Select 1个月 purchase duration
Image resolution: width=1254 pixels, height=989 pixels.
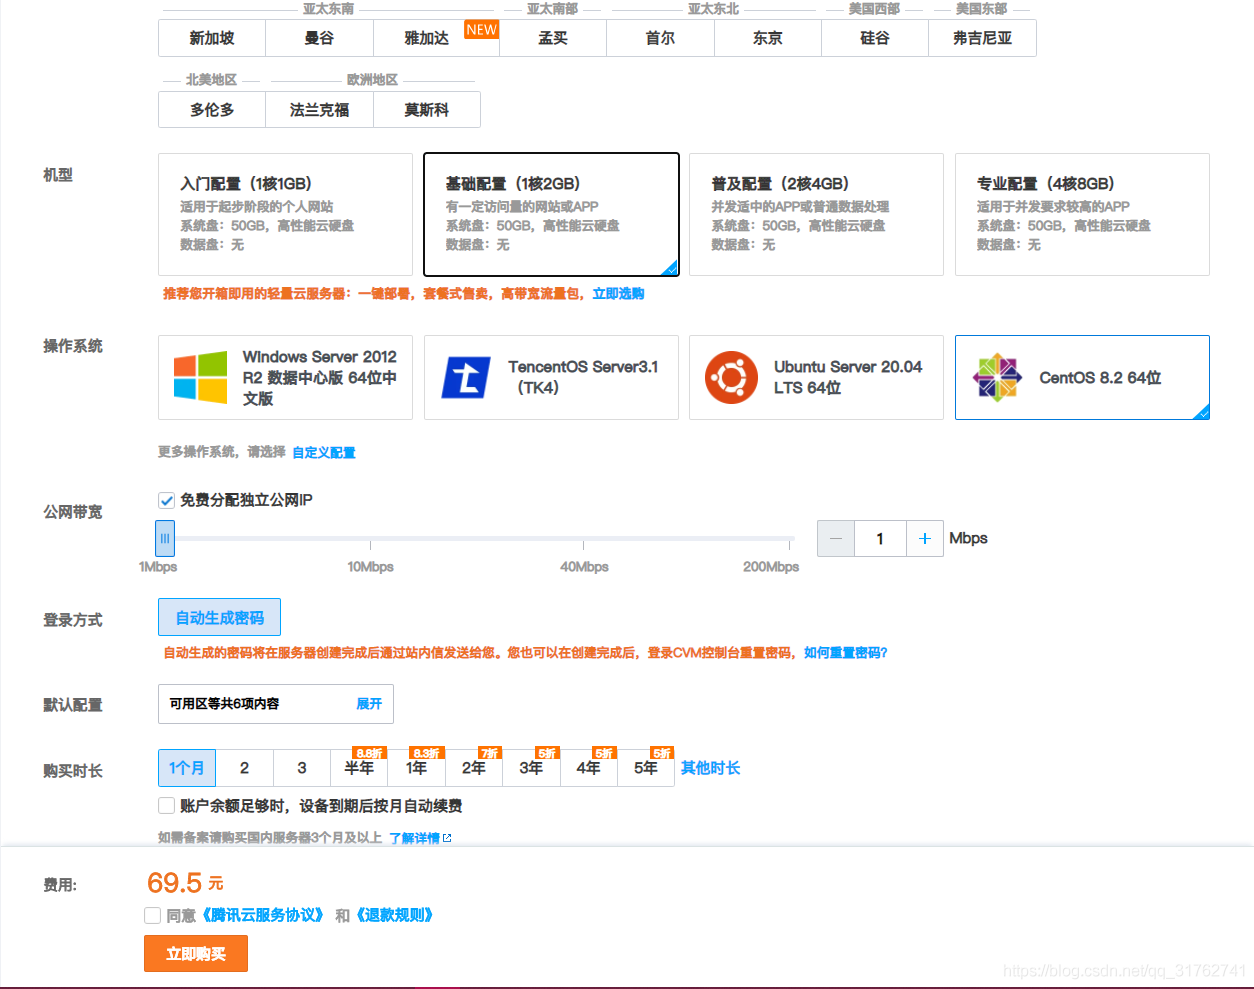click(x=187, y=768)
